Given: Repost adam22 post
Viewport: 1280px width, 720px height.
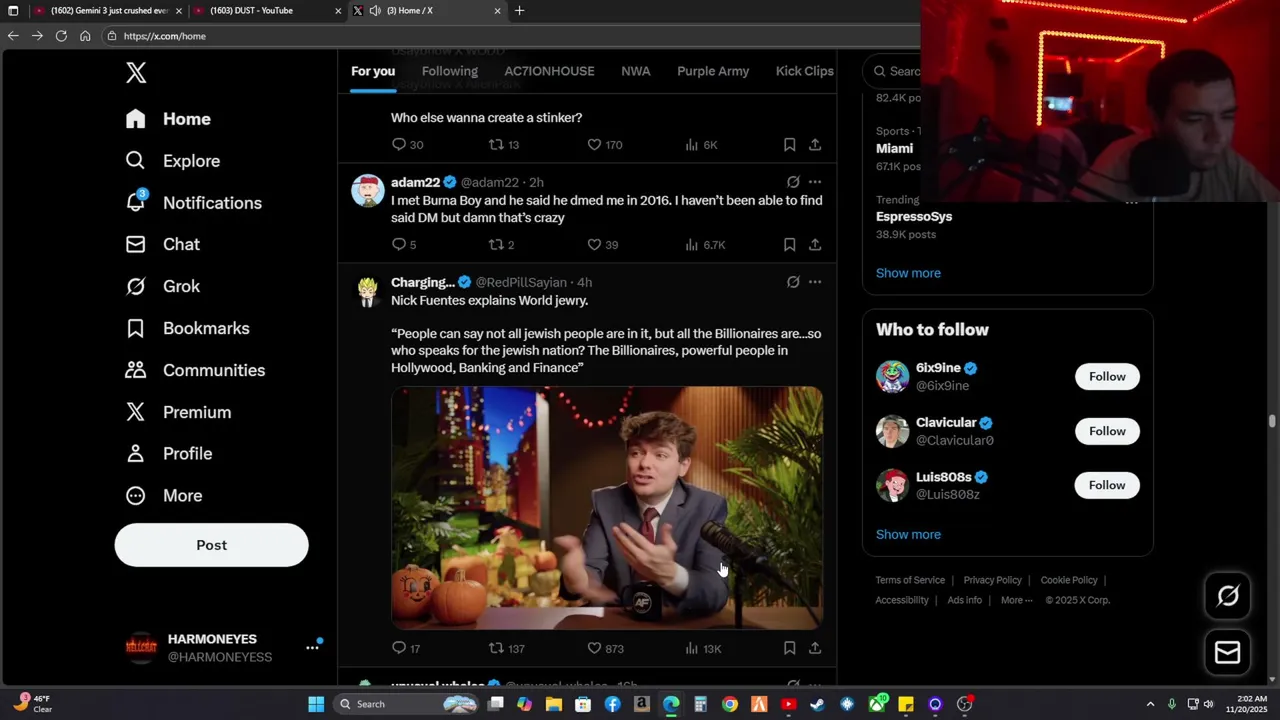Looking at the screenshot, I should point(501,245).
